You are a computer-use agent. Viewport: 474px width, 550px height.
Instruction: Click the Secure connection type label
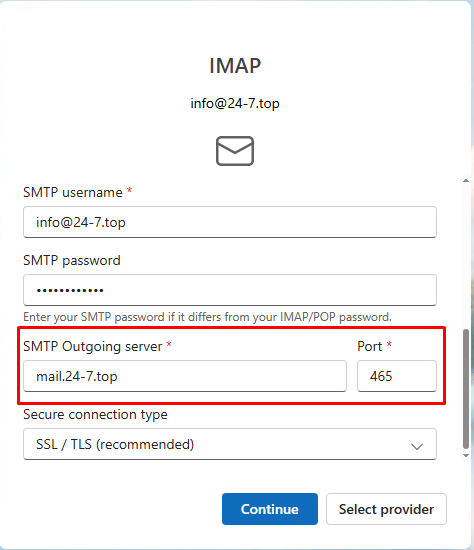pos(95,415)
